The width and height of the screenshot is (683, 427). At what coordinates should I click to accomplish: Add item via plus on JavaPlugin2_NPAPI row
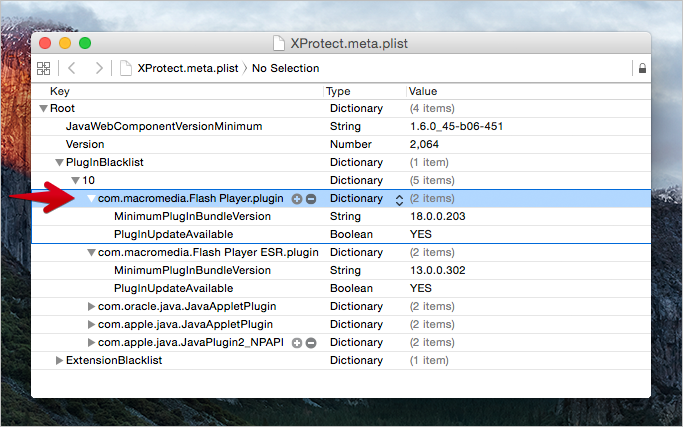[297, 343]
